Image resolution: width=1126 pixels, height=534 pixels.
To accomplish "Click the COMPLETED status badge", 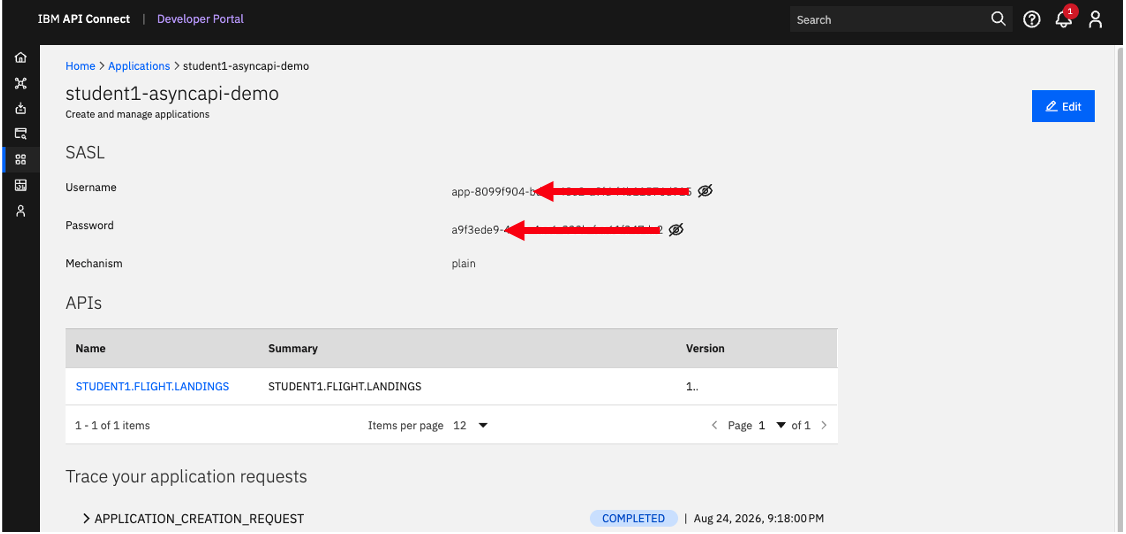I will [x=633, y=518].
